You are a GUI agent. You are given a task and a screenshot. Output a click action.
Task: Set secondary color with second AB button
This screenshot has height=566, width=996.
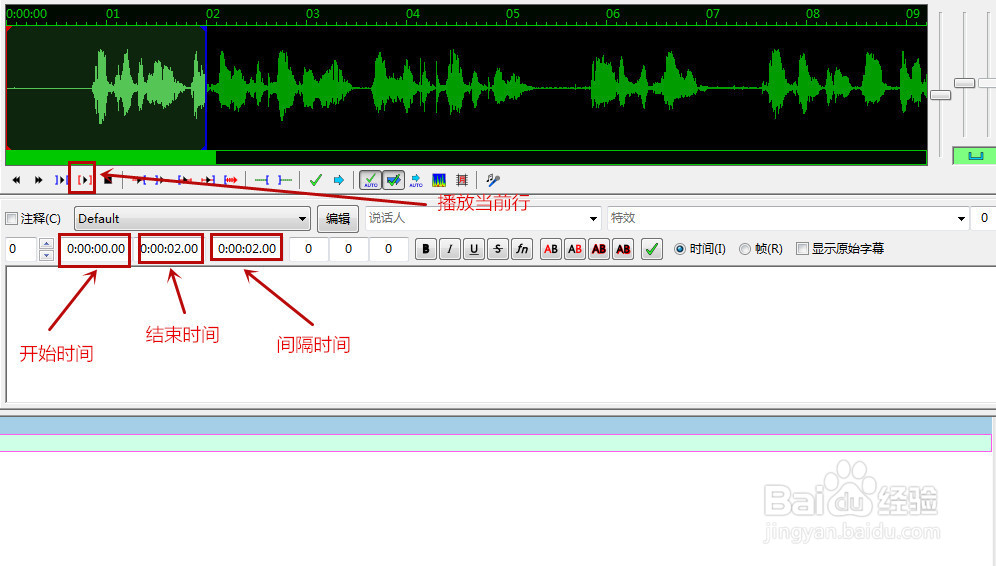pyautogui.click(x=575, y=249)
